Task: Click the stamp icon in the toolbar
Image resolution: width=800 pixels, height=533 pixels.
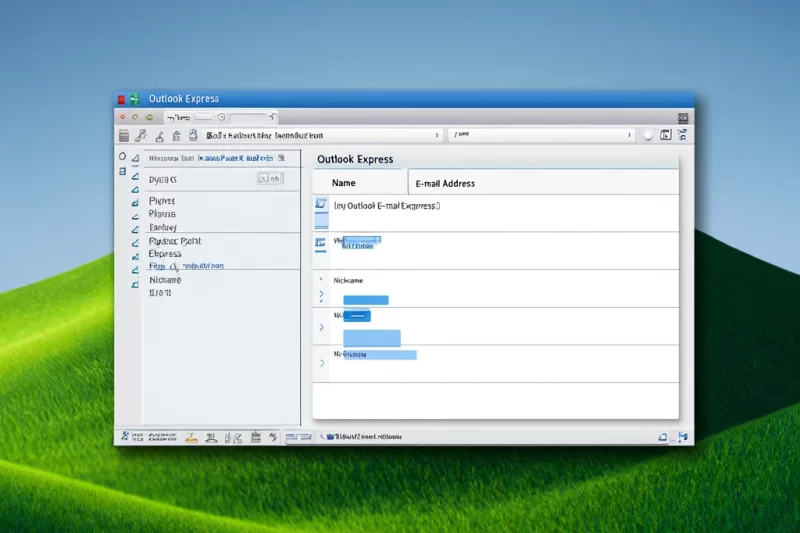Action: pyautogui.click(x=160, y=136)
